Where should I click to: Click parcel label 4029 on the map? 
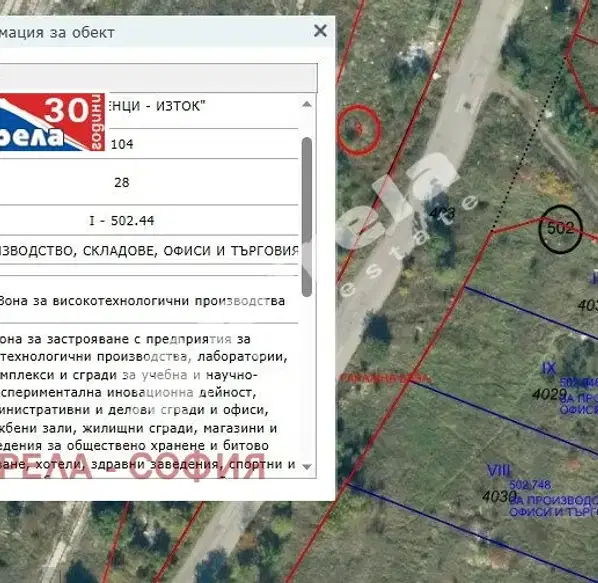click(x=549, y=394)
